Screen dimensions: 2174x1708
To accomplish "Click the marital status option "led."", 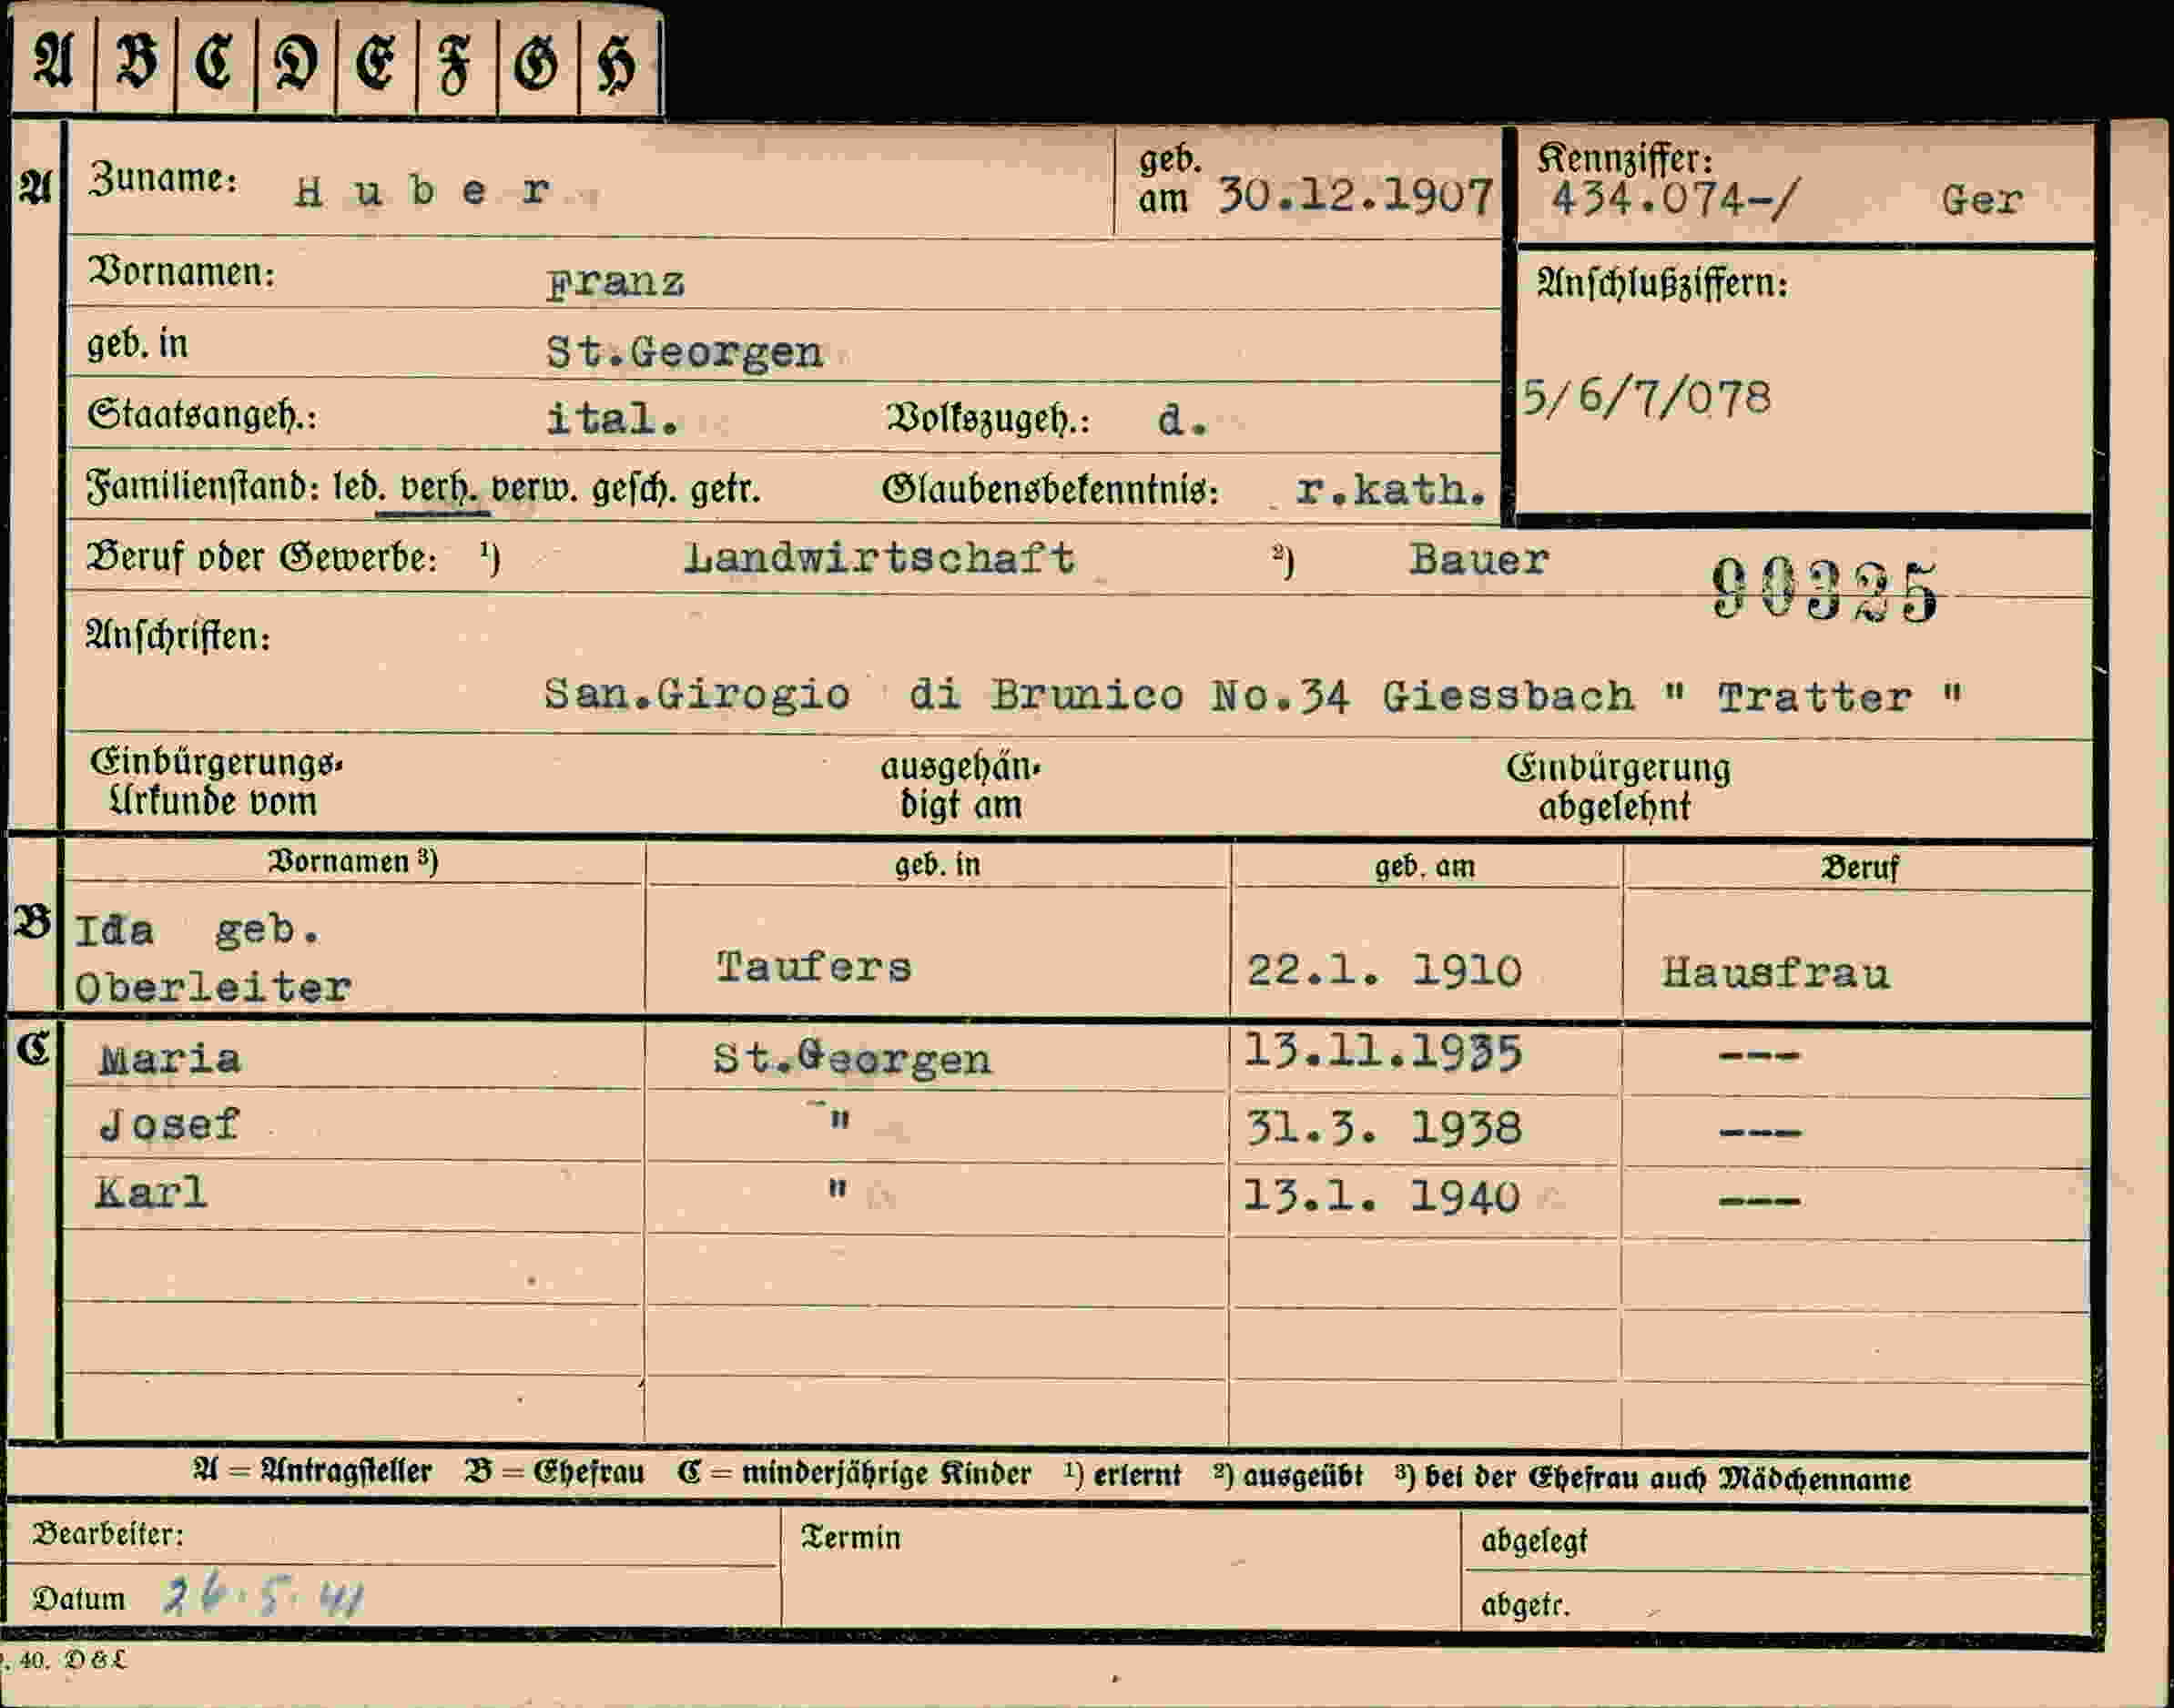I will [360, 487].
